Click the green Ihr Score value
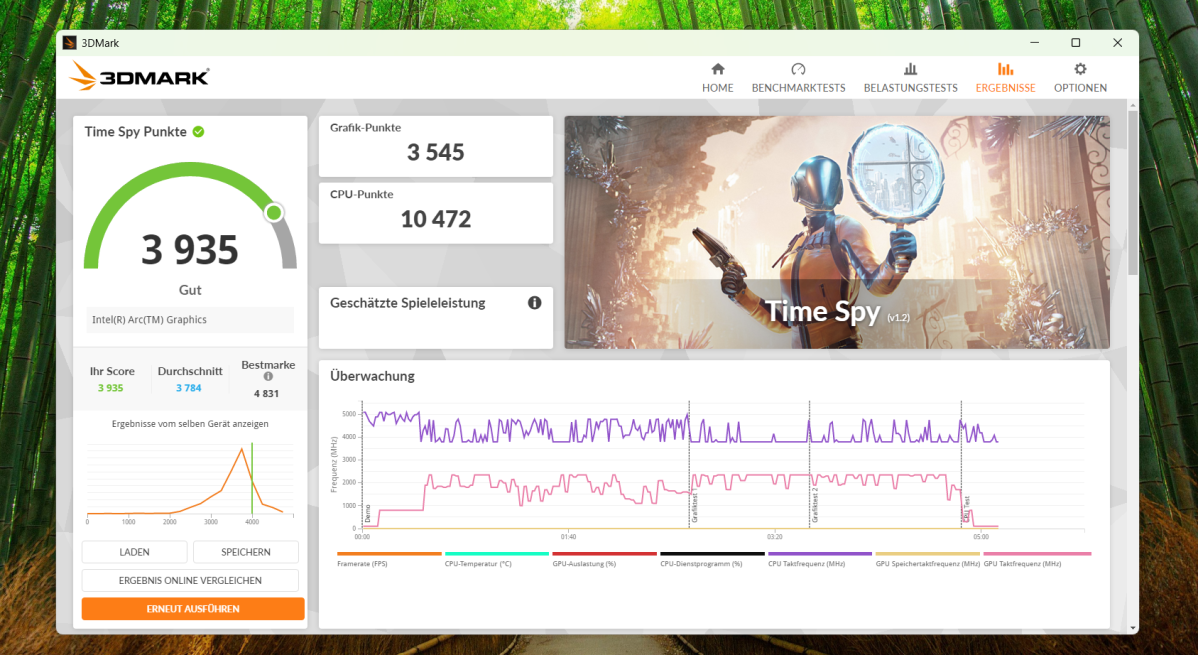 click(110, 387)
